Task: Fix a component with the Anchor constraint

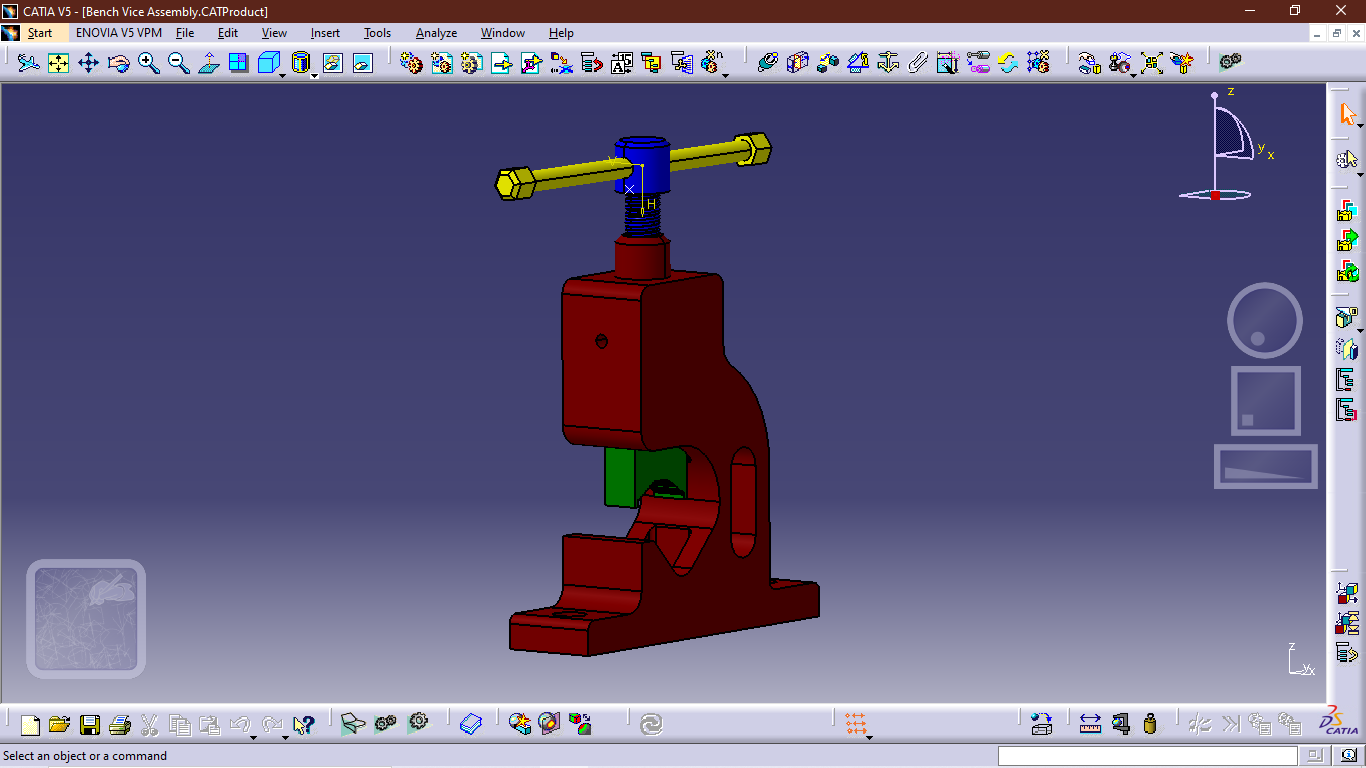Action: pos(888,62)
